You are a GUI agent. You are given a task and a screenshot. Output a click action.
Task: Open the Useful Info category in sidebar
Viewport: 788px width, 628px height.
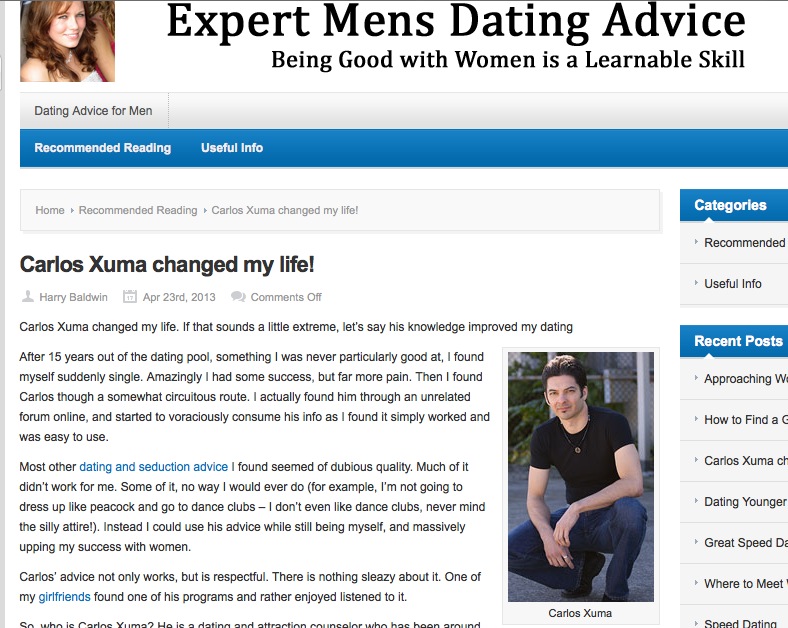tap(733, 283)
